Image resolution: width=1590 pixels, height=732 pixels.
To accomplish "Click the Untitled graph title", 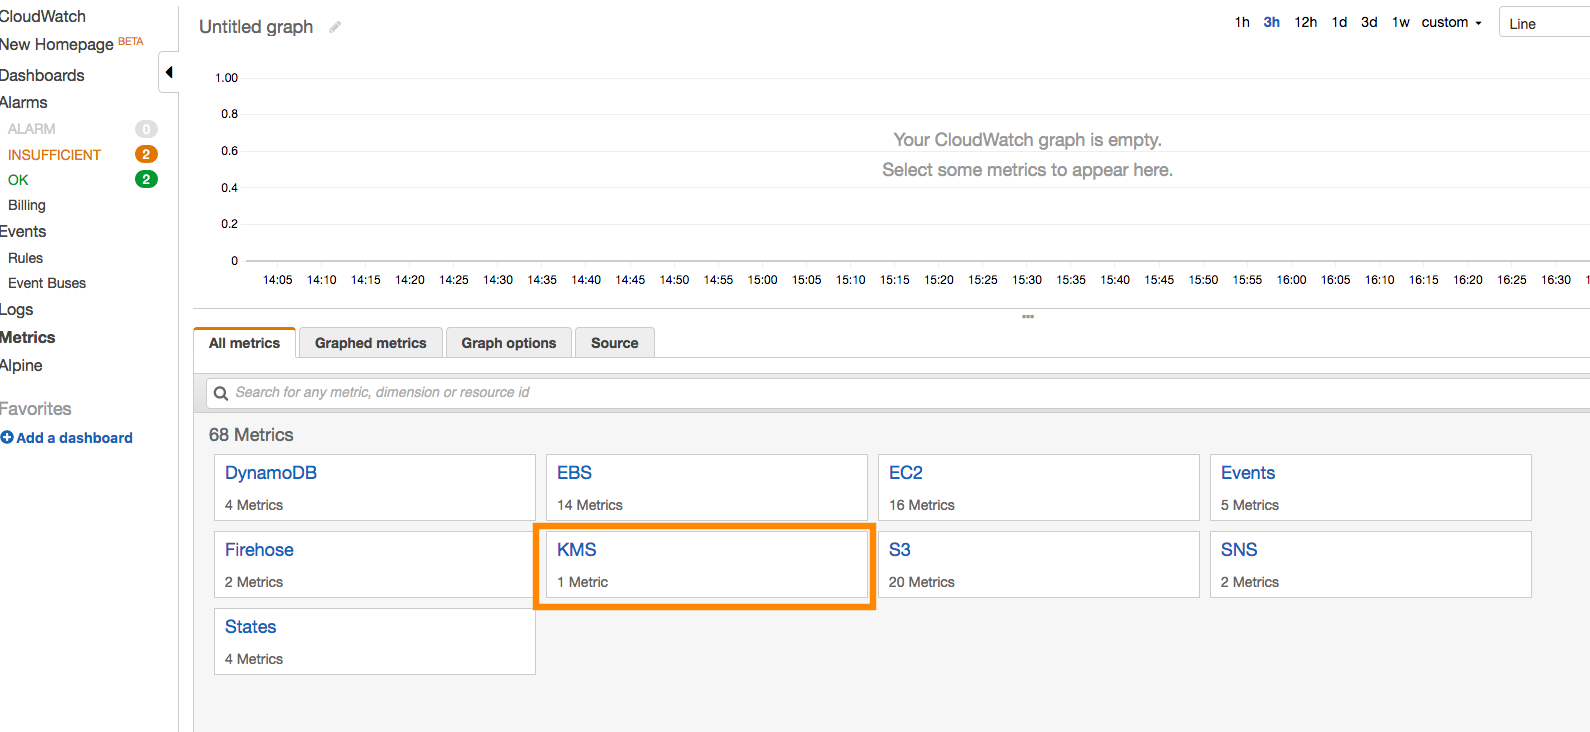I will click(256, 27).
